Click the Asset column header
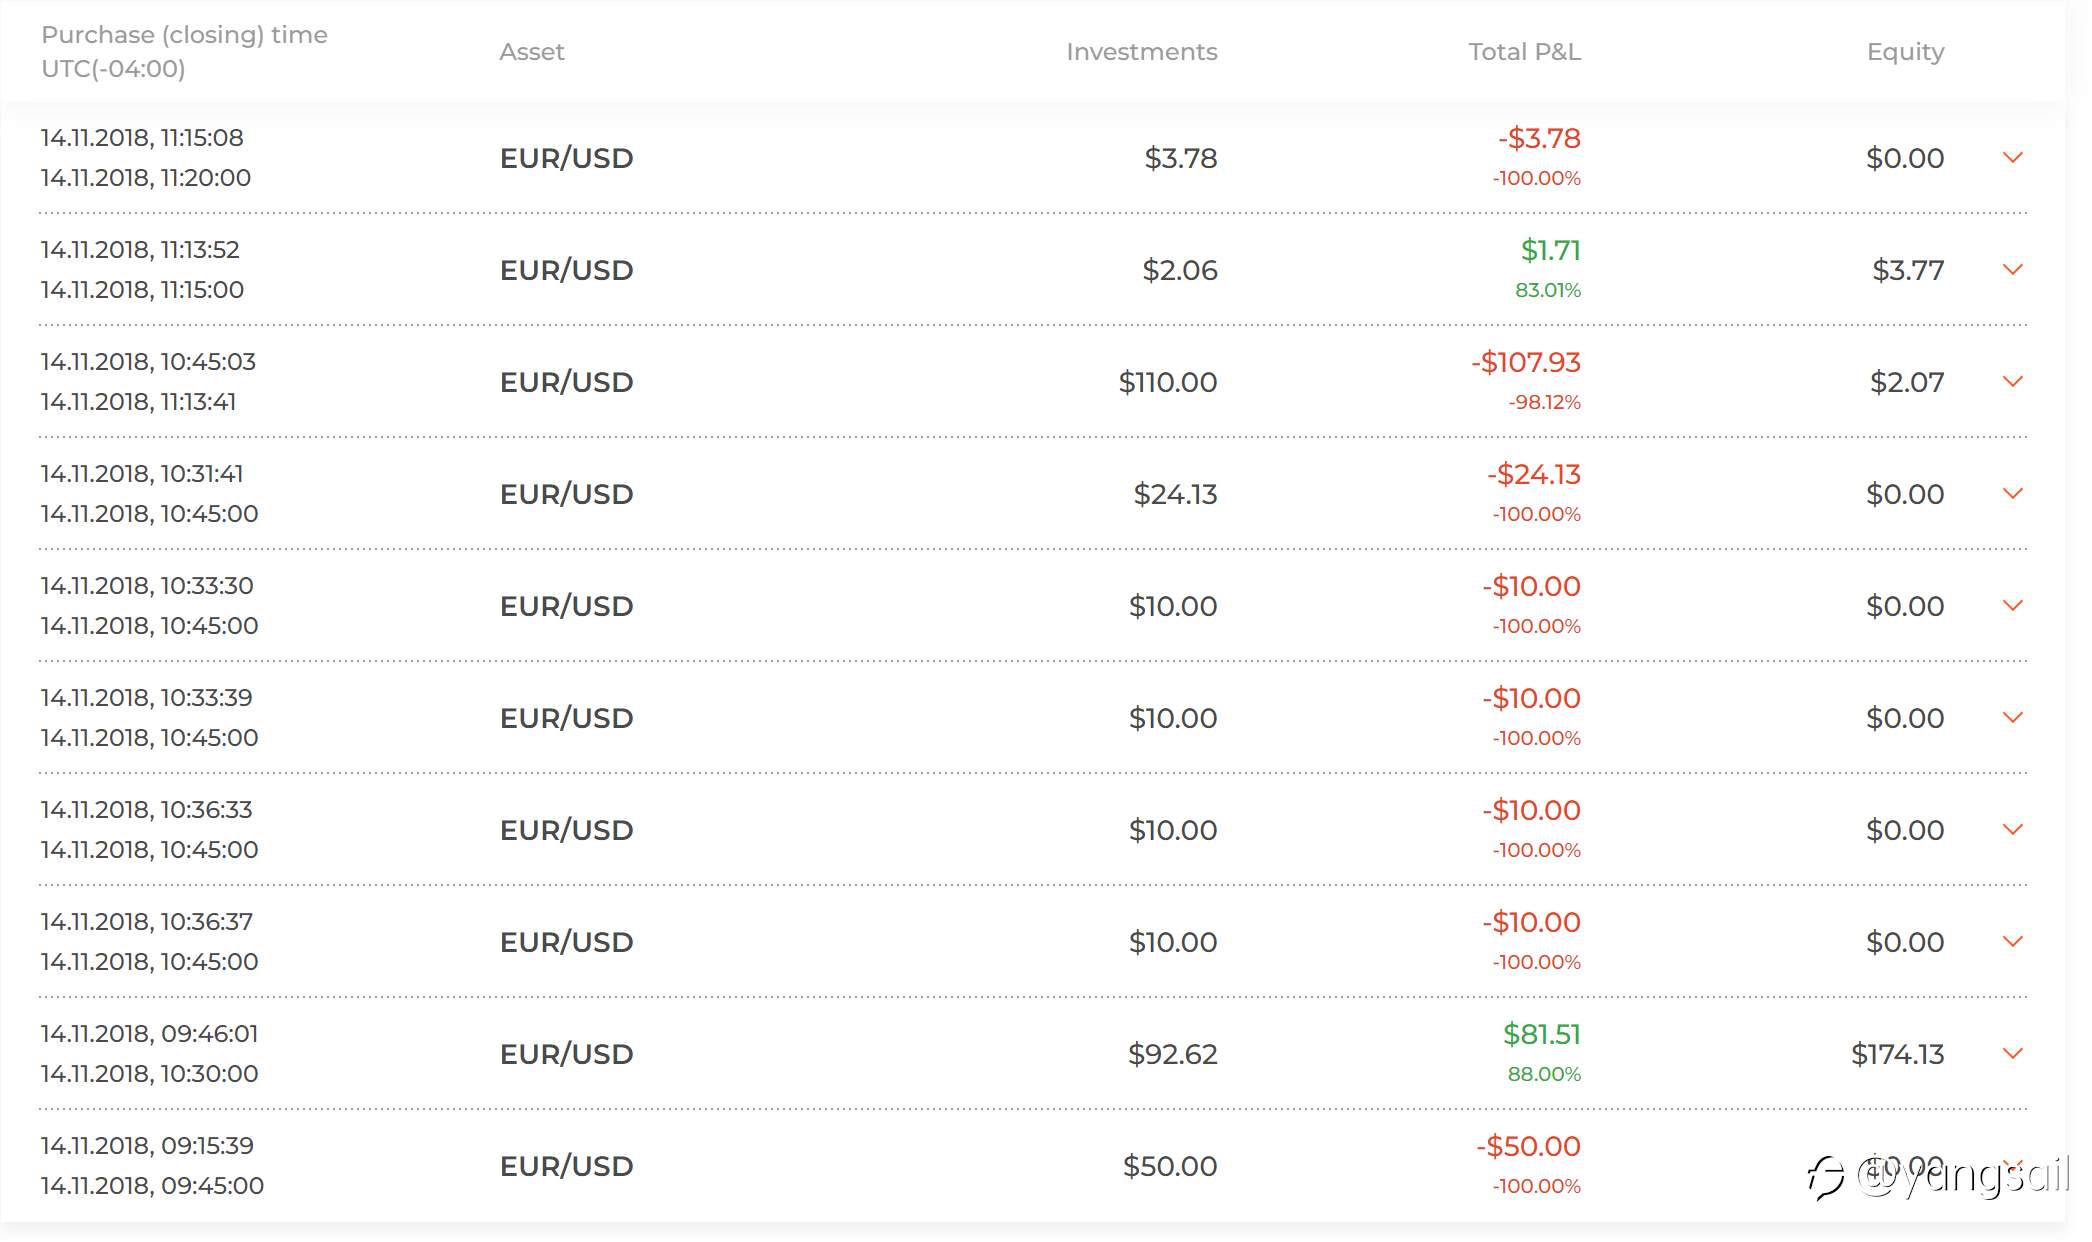The width and height of the screenshot is (2092, 1242). pyautogui.click(x=532, y=52)
